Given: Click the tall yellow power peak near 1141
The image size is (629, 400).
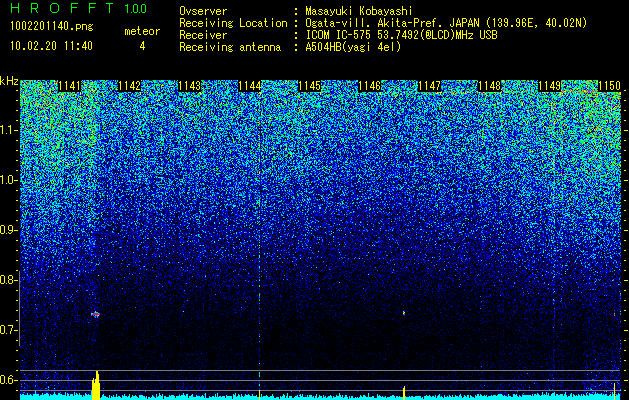Looking at the screenshot, I should click(x=96, y=385).
